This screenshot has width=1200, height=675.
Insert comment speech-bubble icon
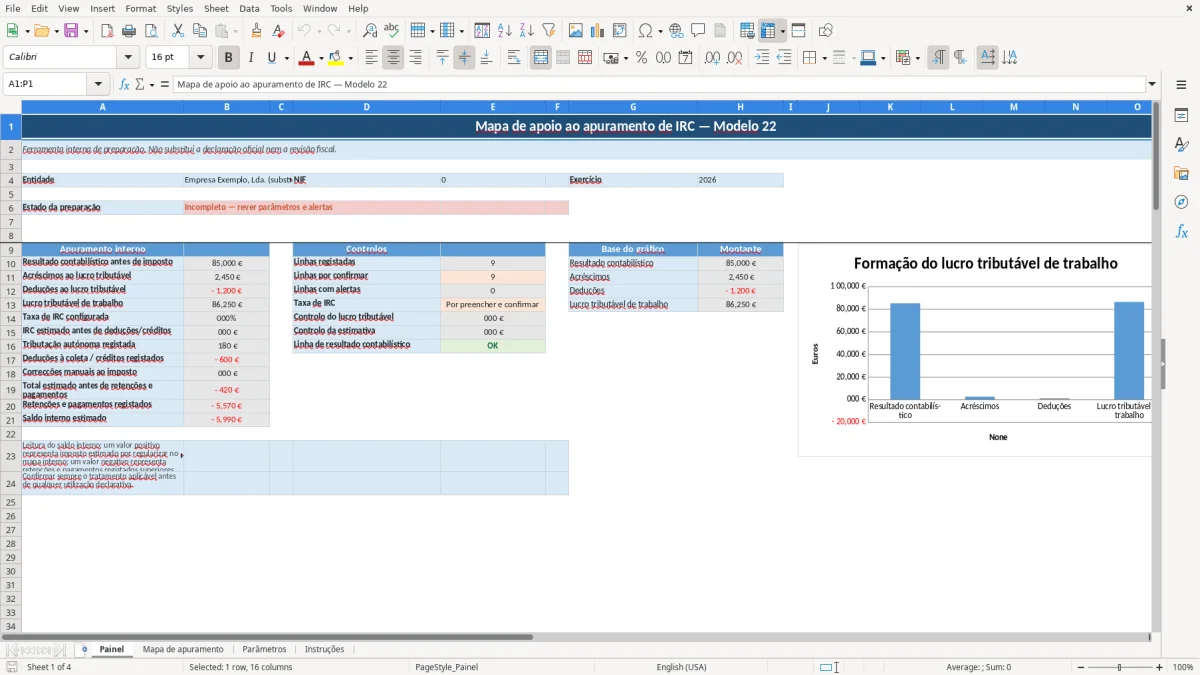[698, 31]
